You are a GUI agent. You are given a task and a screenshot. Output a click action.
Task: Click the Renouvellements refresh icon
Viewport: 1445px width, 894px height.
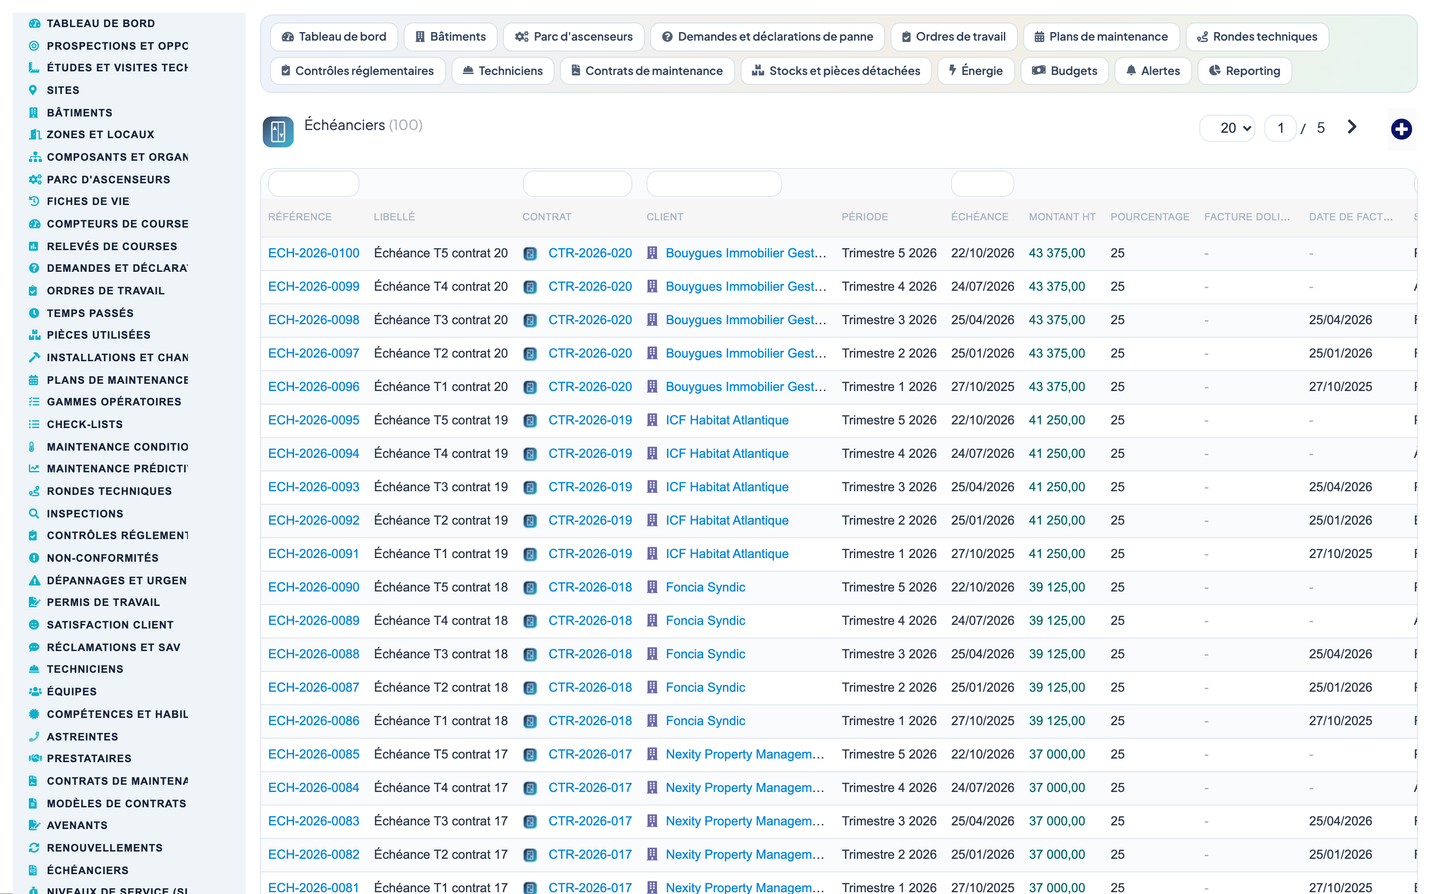coord(34,848)
